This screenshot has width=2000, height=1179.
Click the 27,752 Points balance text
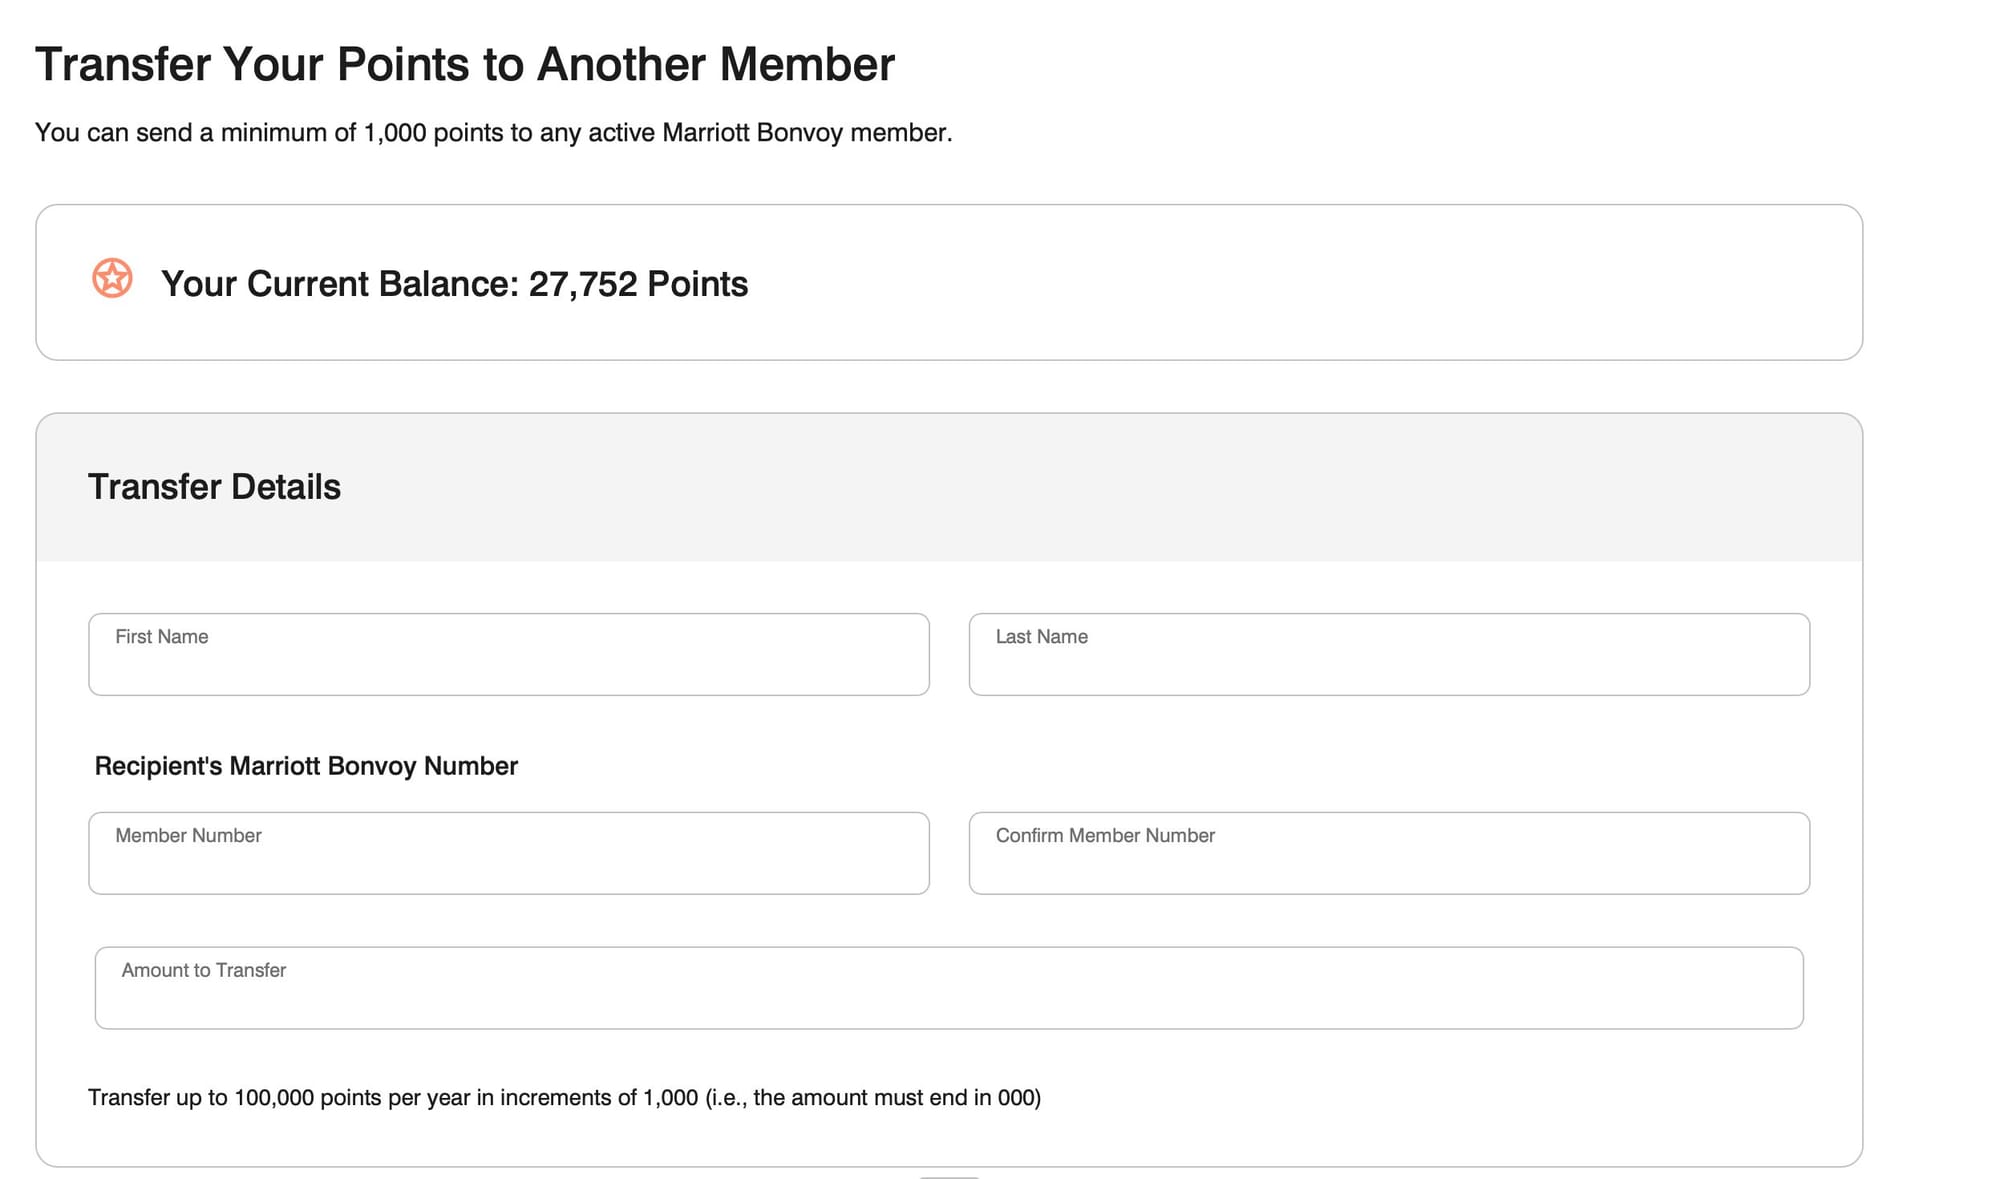click(x=636, y=283)
